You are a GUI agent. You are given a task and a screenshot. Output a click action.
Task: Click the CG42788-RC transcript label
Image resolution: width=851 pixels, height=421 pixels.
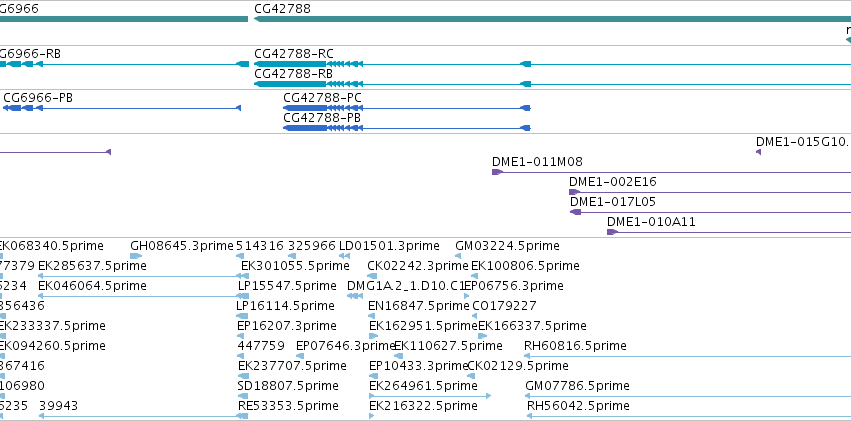click(x=294, y=54)
